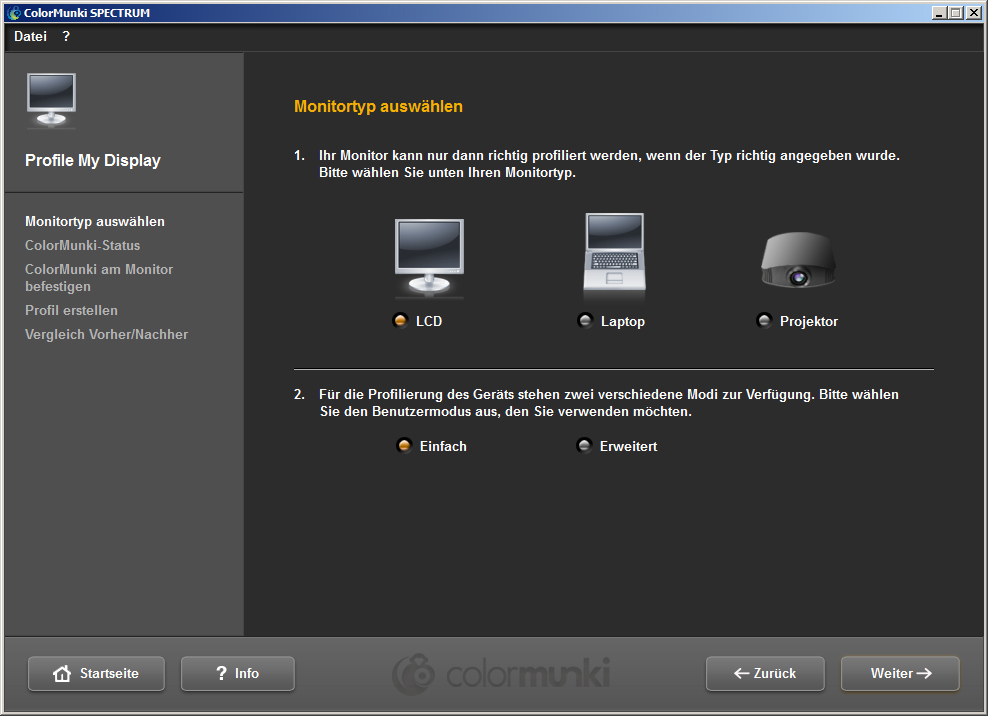Screen dimensions: 988x716
Task: Select the Vergleich Vorher/Nachher step
Action: (x=106, y=334)
